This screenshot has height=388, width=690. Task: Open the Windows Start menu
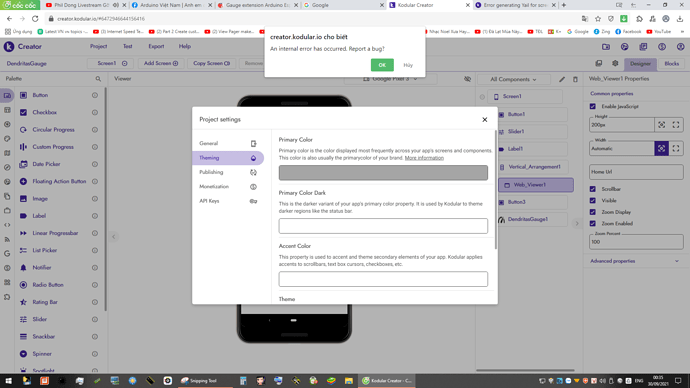[8, 381]
